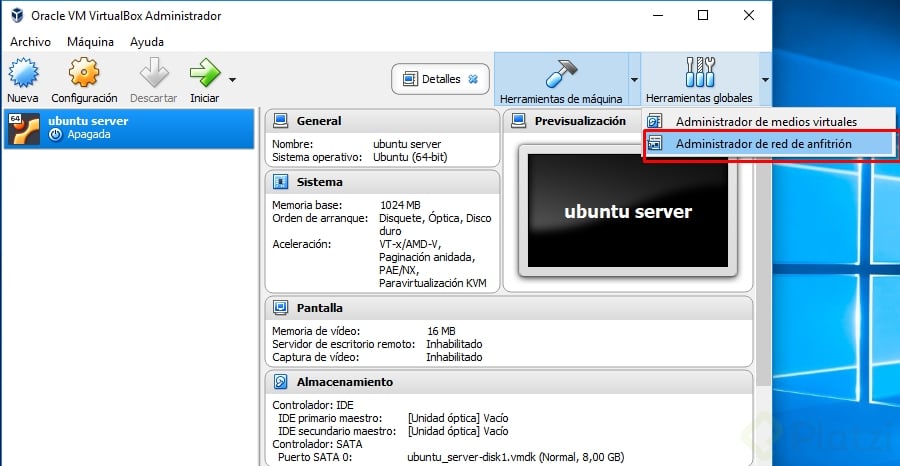
Task: Click the Servidor de escritorio remoto label
Action: tap(343, 344)
